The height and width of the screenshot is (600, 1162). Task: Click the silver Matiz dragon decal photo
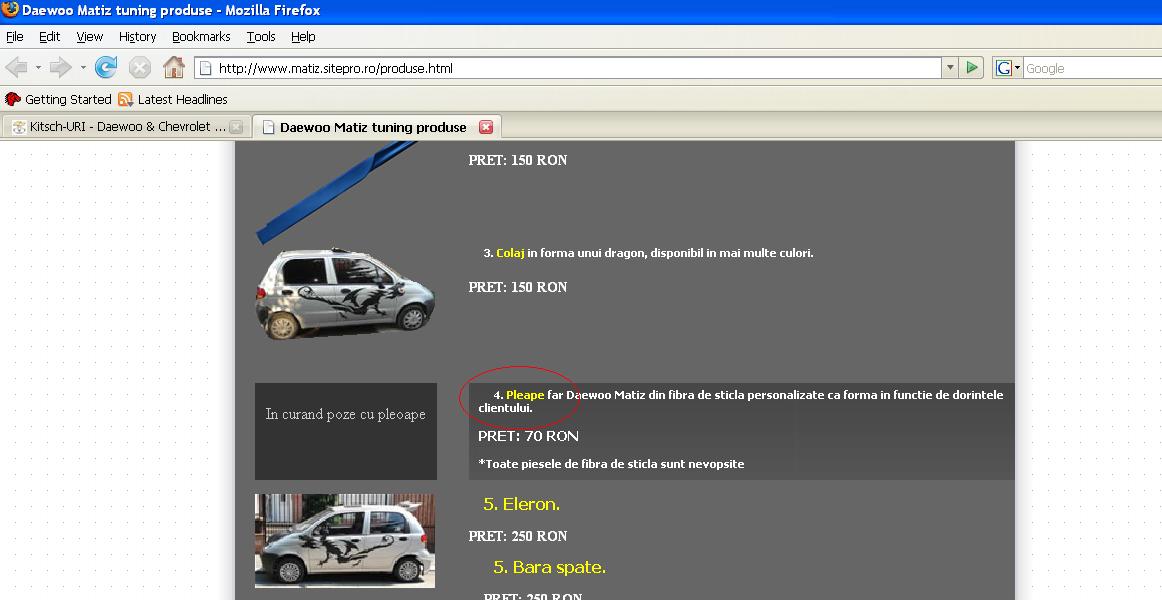(345, 294)
